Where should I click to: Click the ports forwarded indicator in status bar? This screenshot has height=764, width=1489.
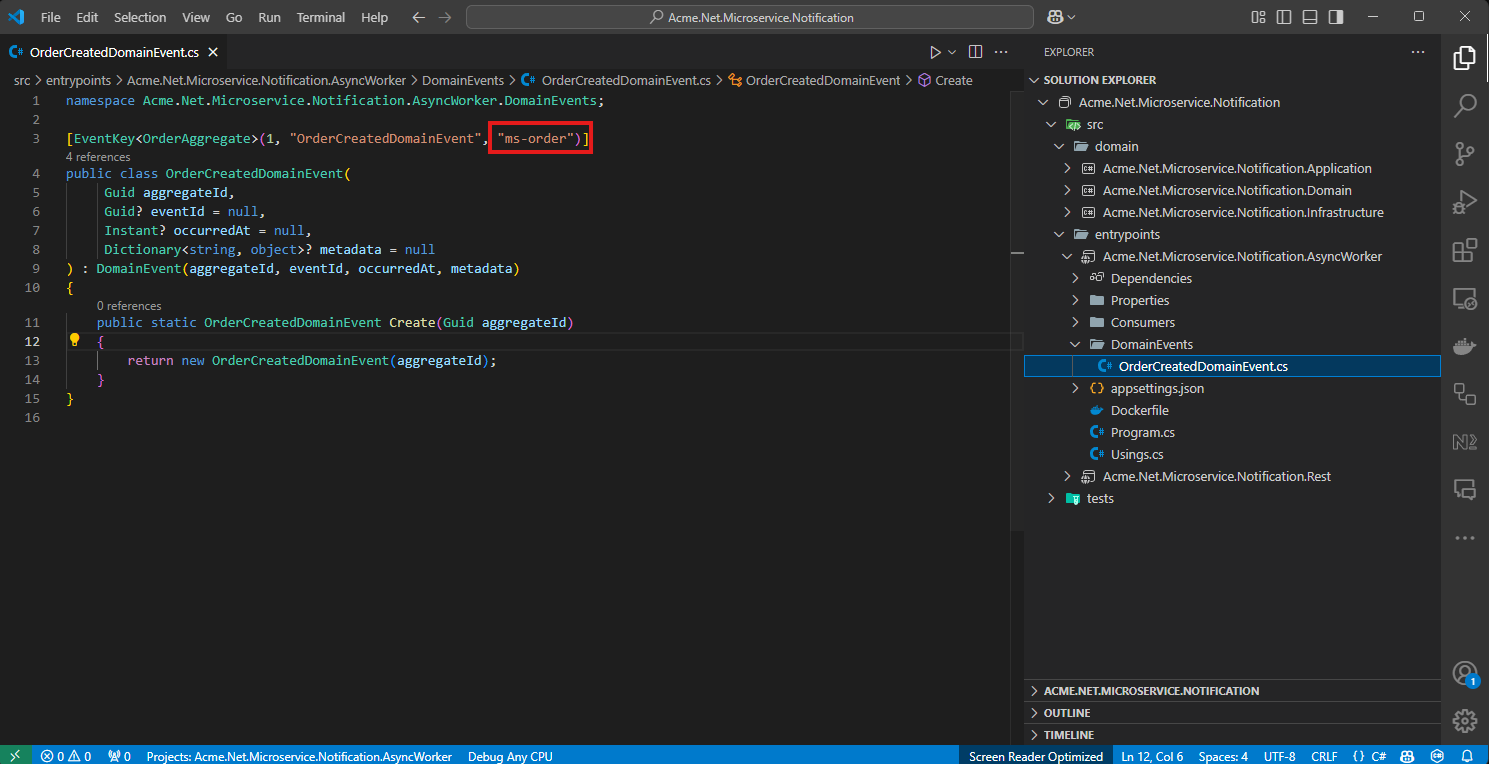(119, 756)
